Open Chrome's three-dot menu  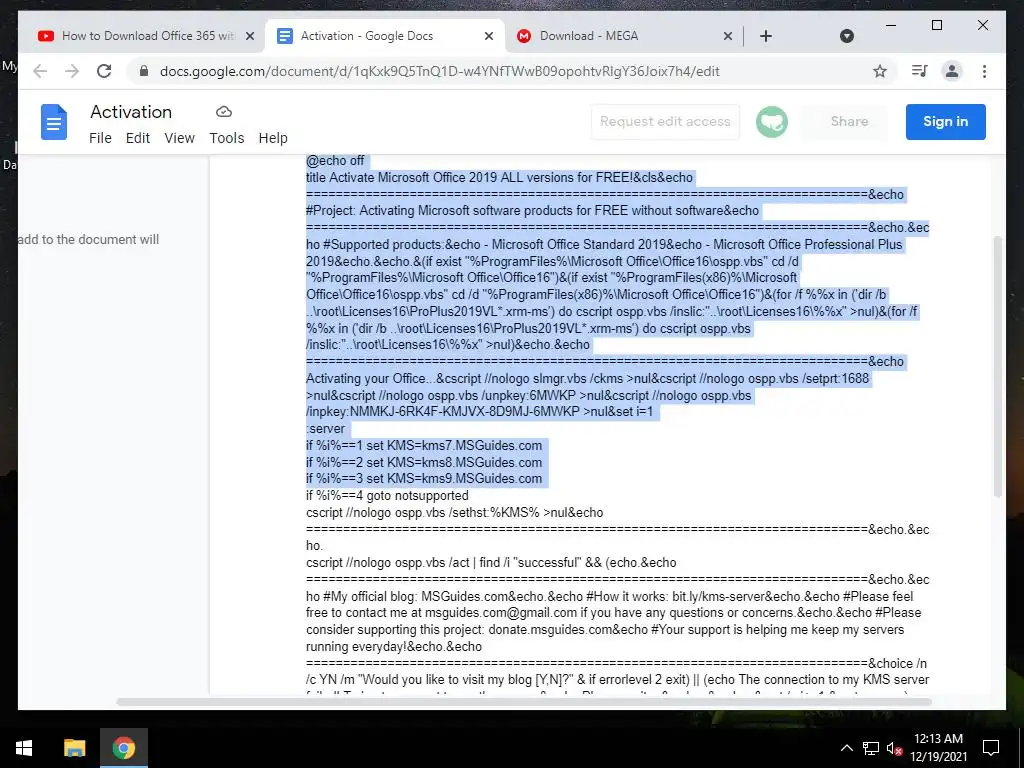pyautogui.click(x=984, y=71)
